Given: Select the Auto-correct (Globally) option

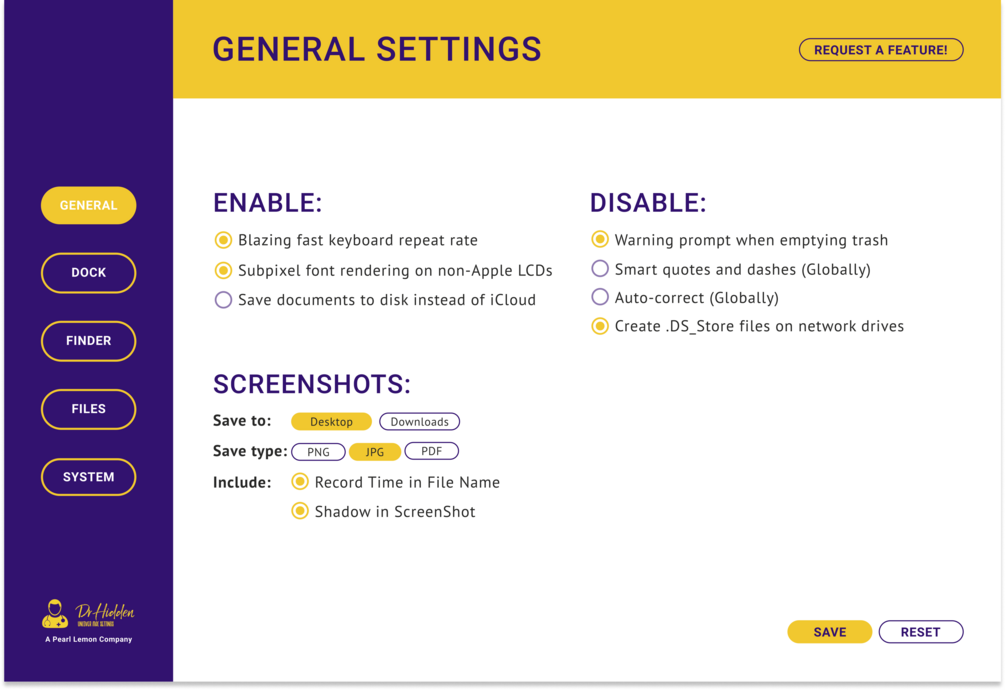Looking at the screenshot, I should tap(600, 297).
